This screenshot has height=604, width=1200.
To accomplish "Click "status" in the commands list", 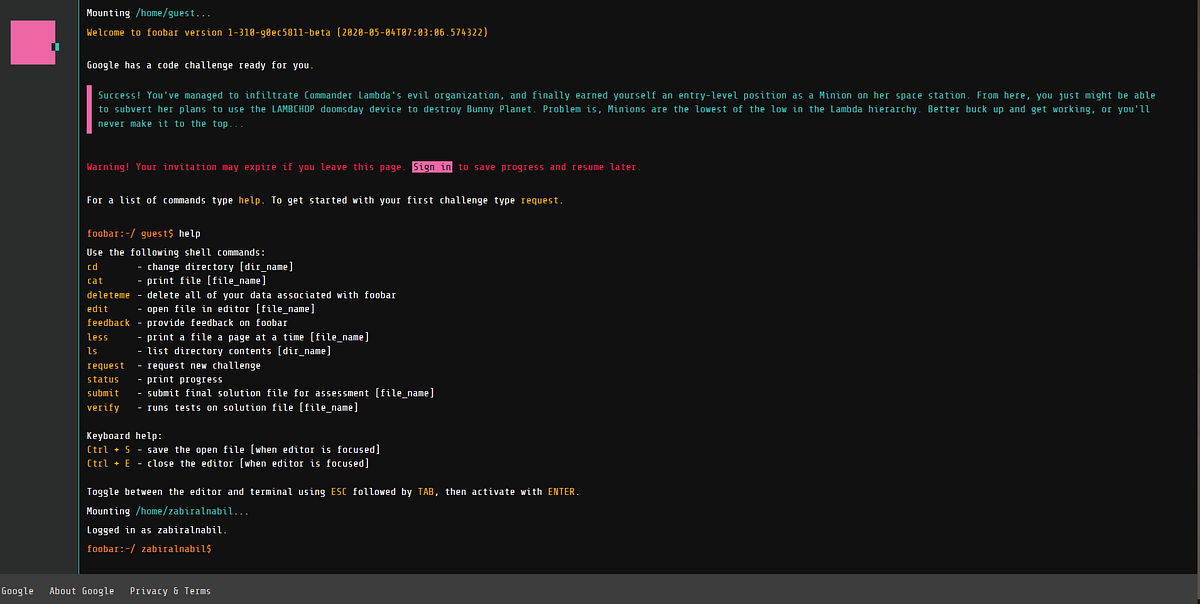I will tap(102, 378).
